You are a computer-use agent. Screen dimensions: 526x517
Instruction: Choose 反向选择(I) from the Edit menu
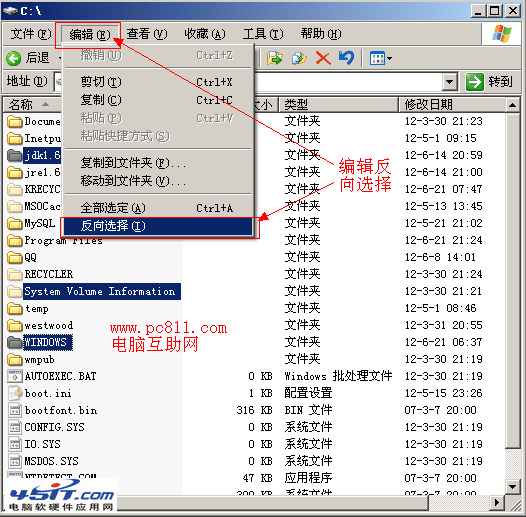(158, 226)
